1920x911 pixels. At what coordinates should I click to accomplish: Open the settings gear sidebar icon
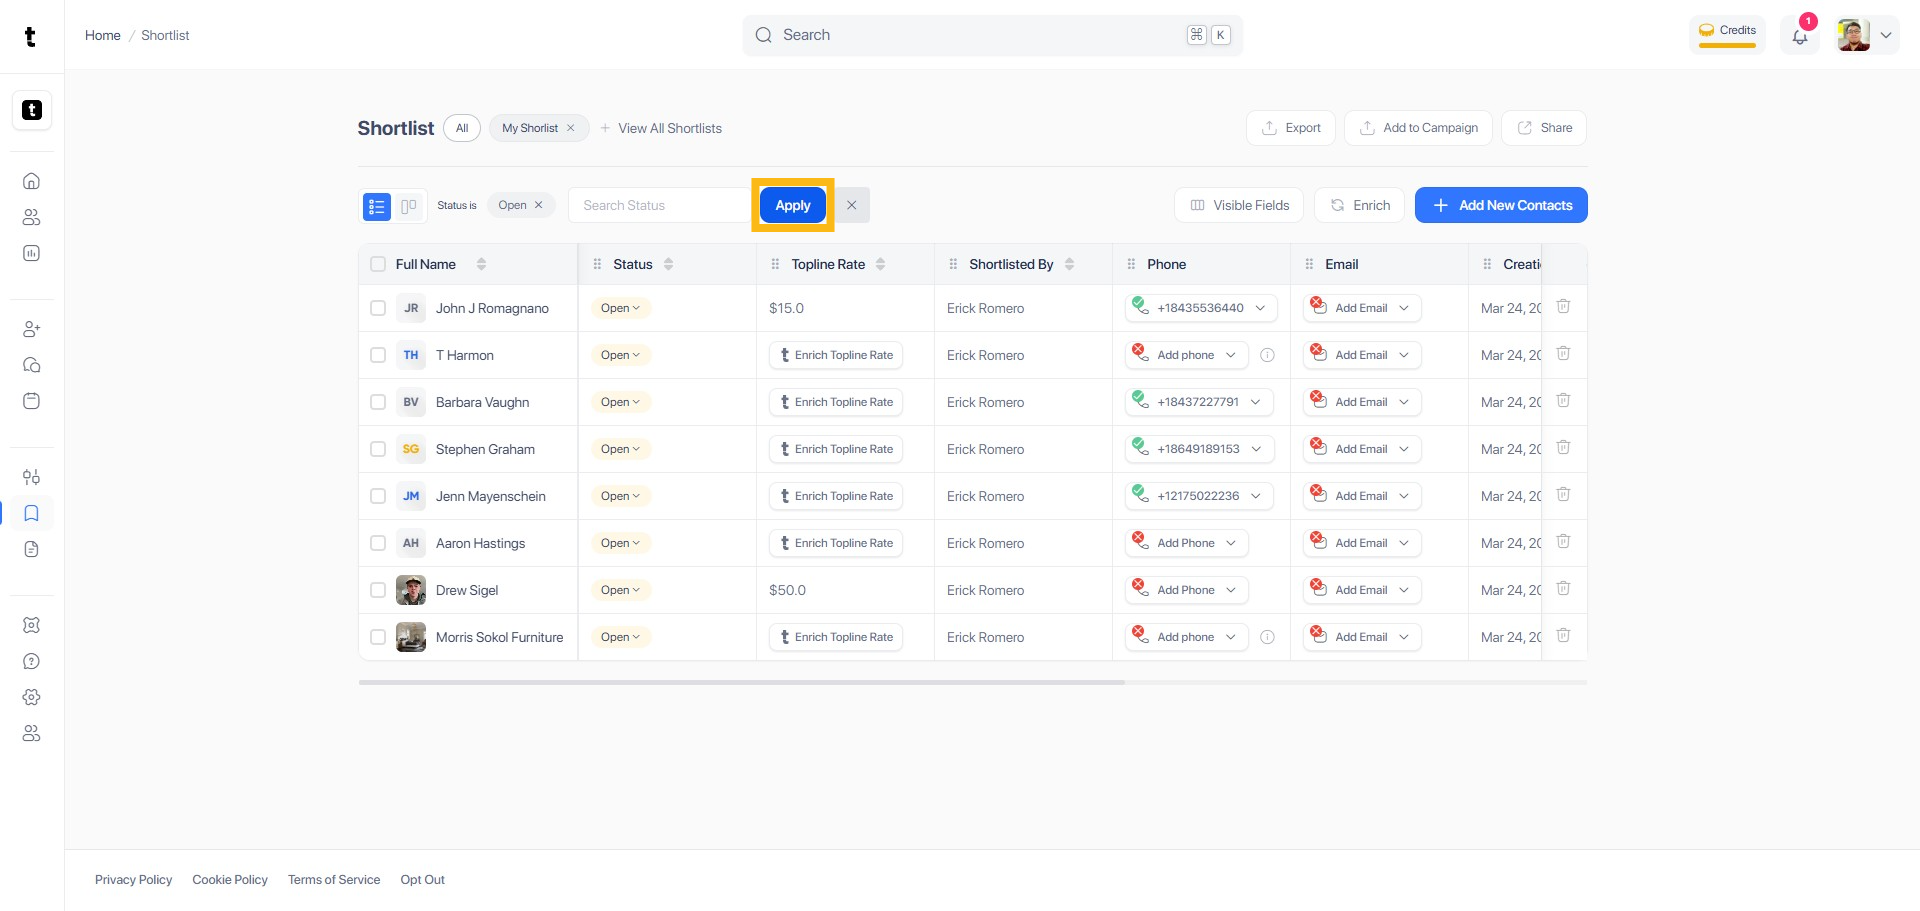coord(31,697)
